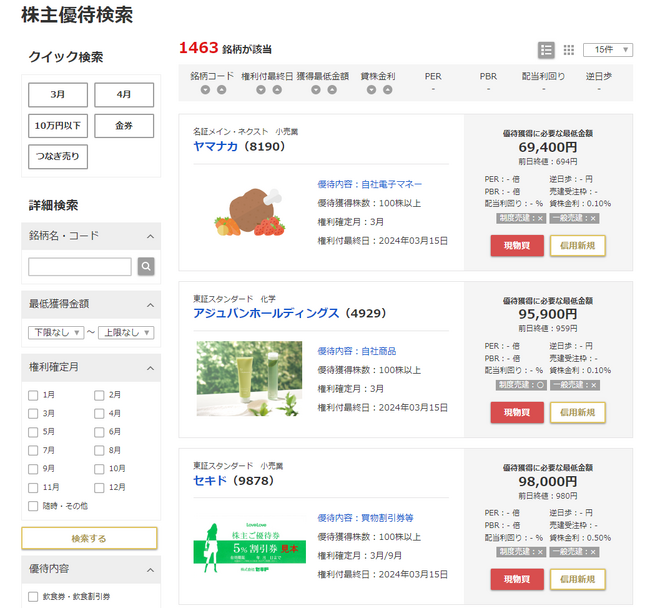650x608 pixels.
Task: Sort 権利付最終日 descending with down arrow
Action: point(260,90)
